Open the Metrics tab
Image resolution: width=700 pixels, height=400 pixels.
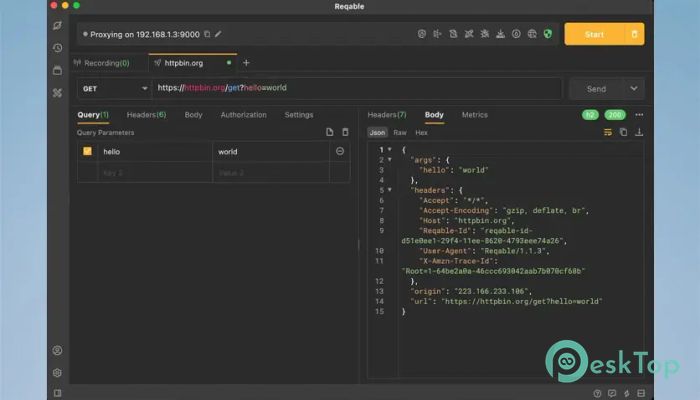click(475, 115)
